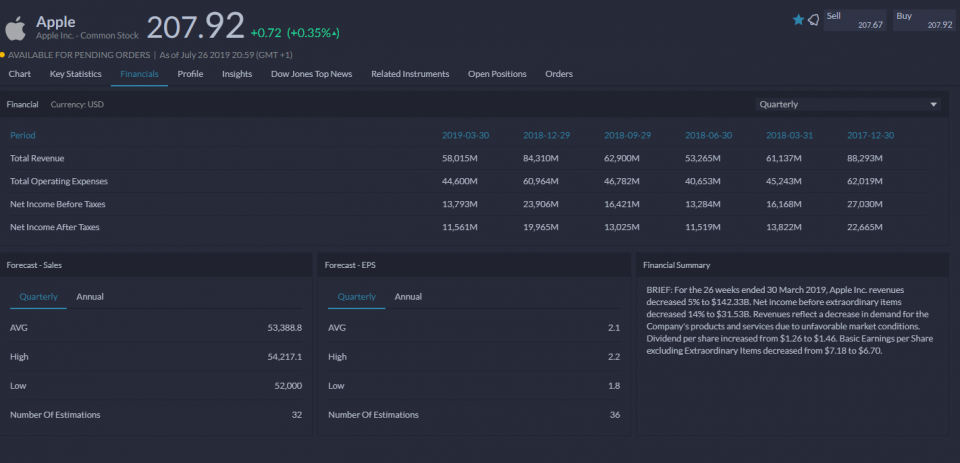Open the Quarterly period dropdown
Screen dimensions: 960x463
(x=848, y=104)
